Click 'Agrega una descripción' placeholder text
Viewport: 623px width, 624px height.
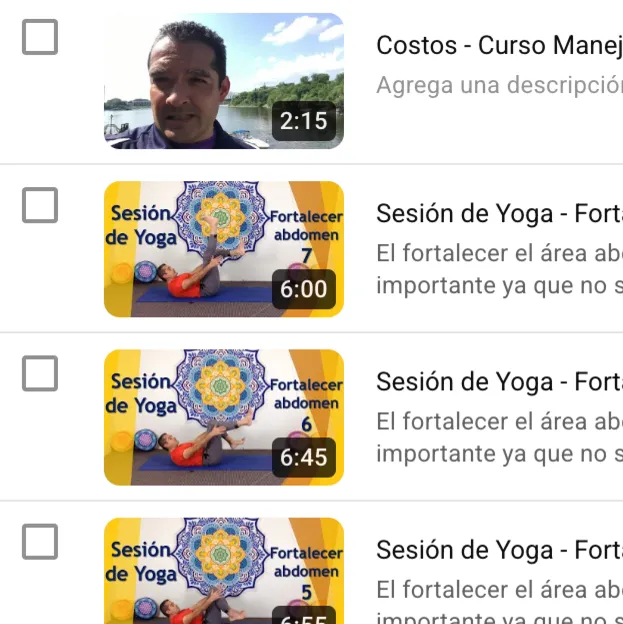click(500, 85)
